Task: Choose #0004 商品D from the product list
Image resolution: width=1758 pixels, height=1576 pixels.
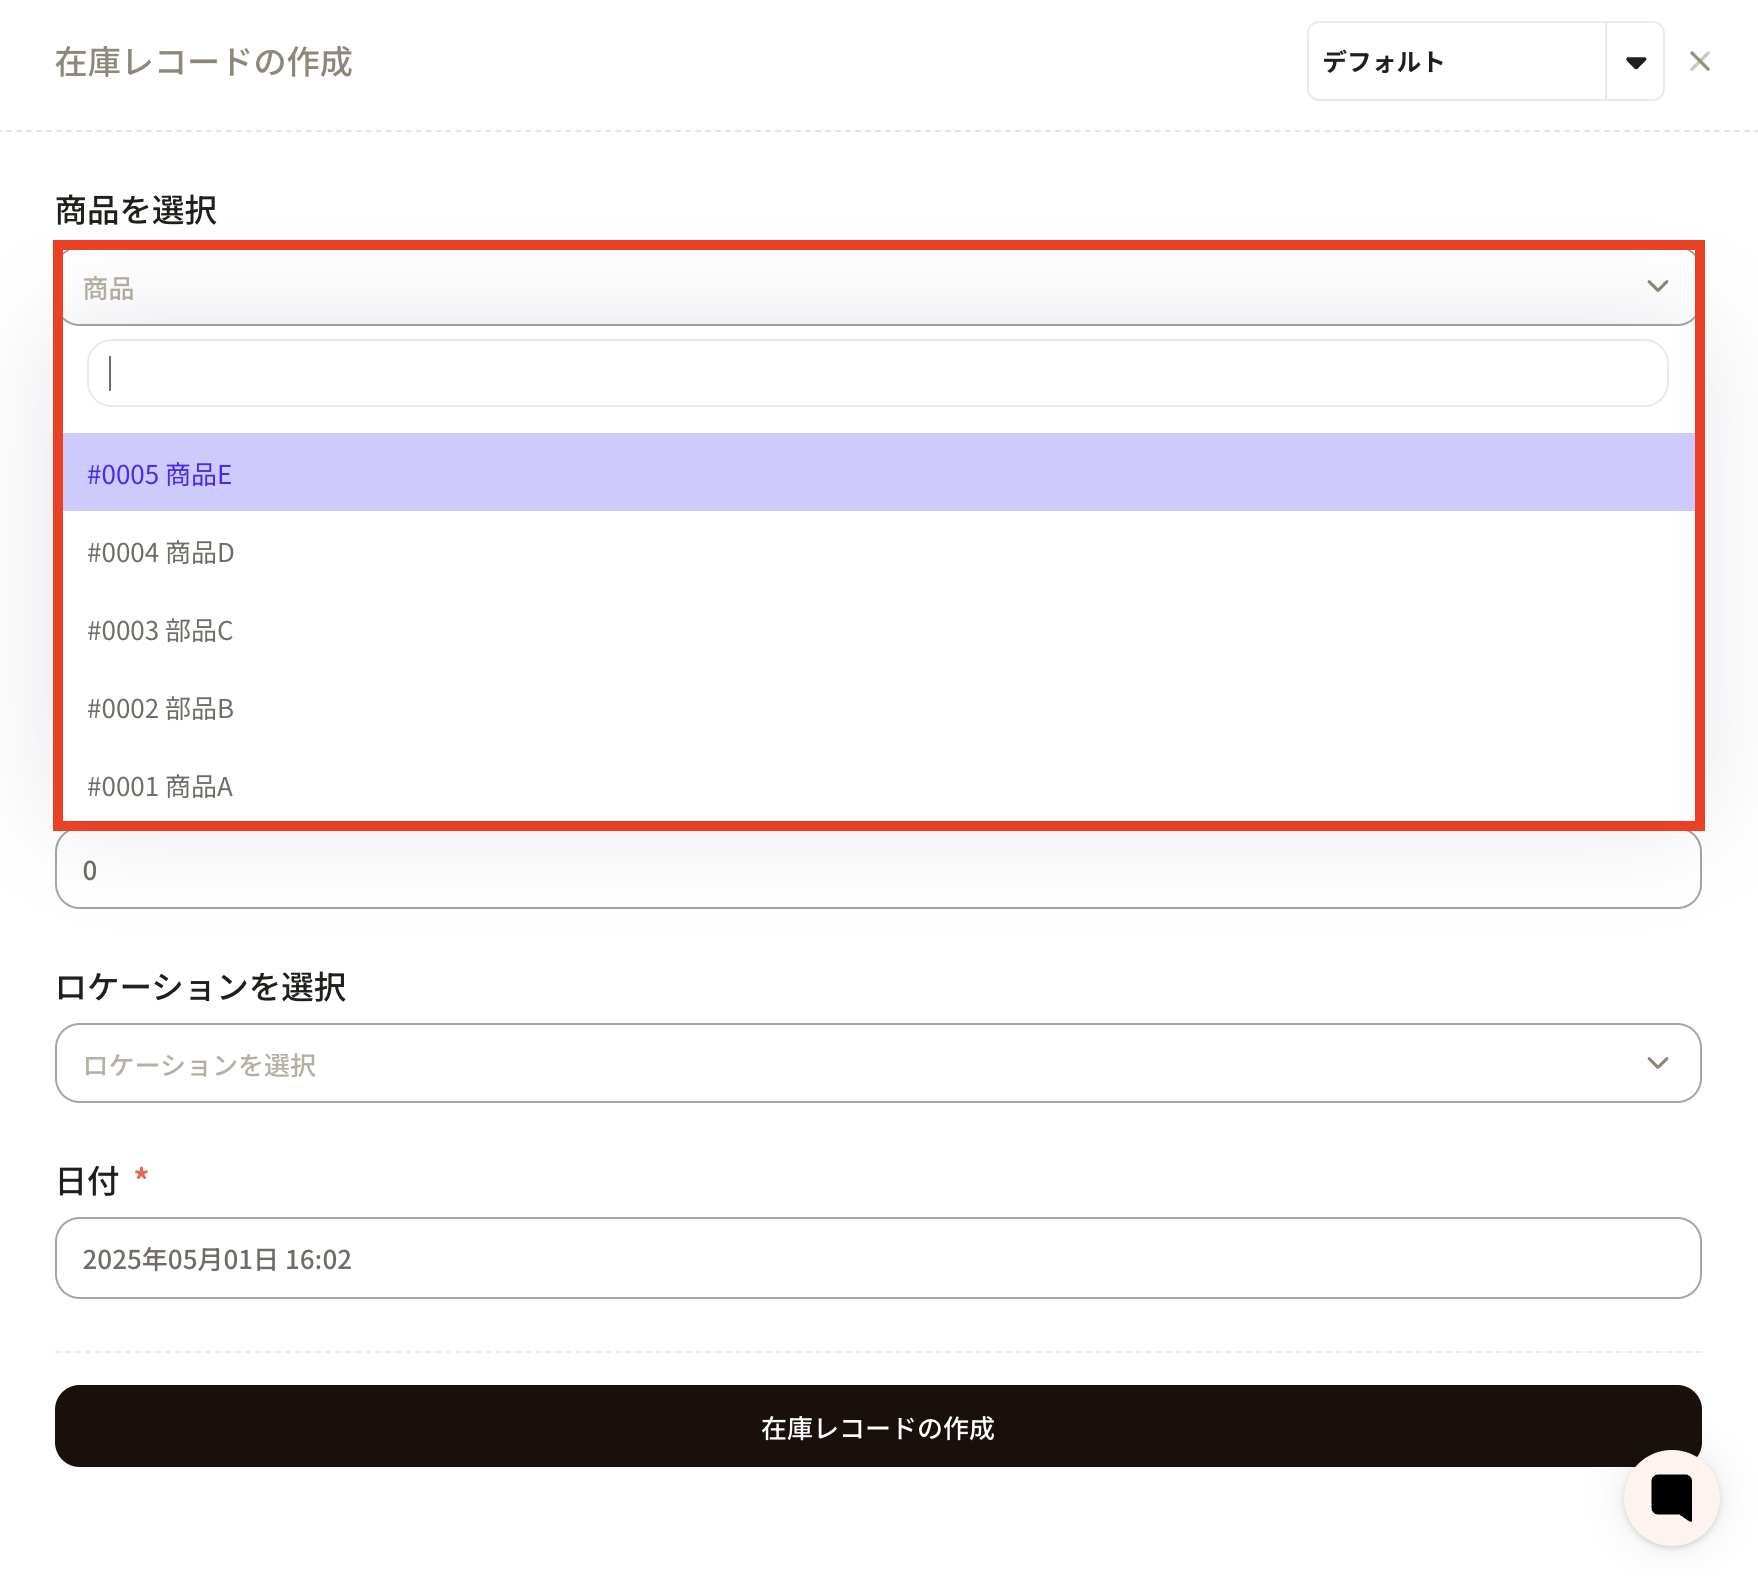Action: click(161, 552)
